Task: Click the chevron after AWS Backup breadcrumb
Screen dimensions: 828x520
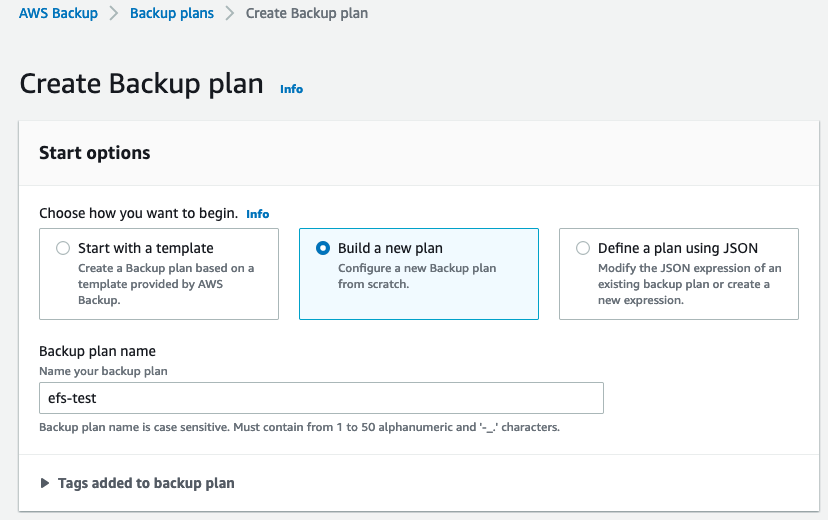Action: [x=114, y=14]
